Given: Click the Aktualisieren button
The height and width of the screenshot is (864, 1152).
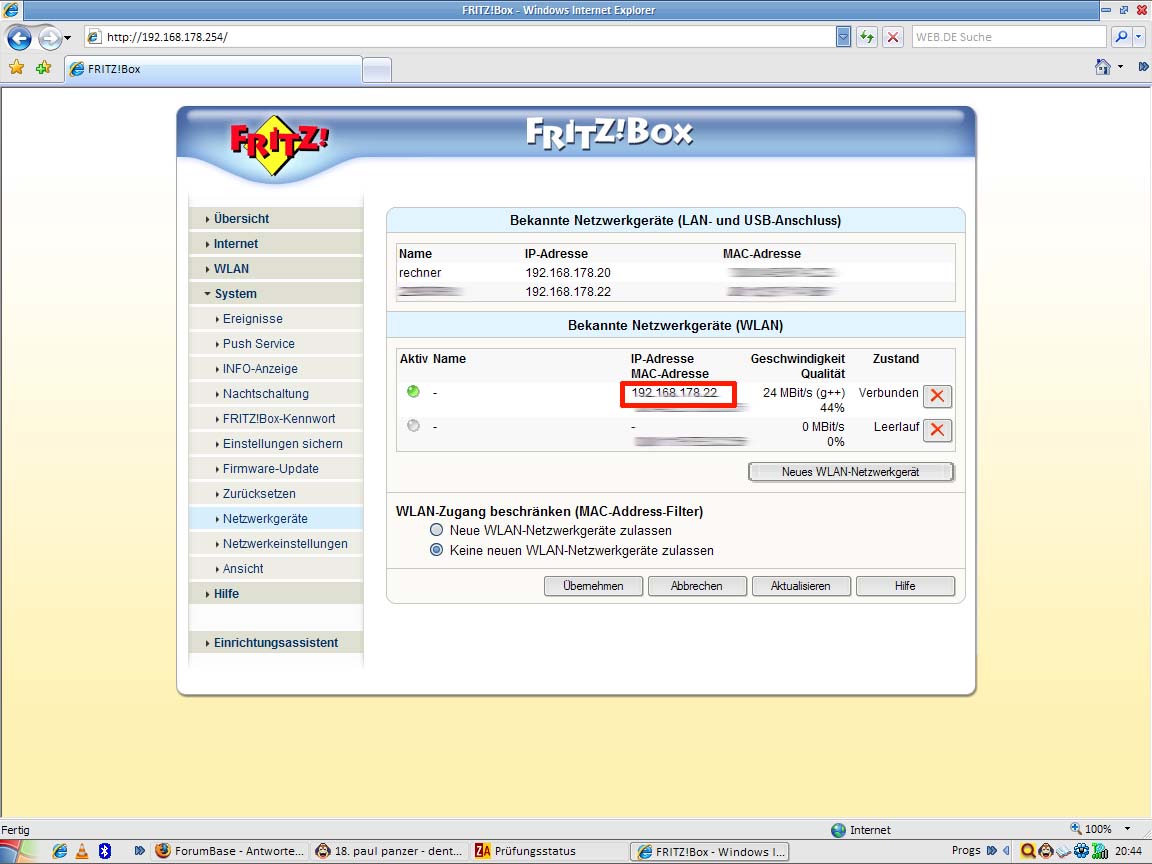Looking at the screenshot, I should [x=801, y=586].
